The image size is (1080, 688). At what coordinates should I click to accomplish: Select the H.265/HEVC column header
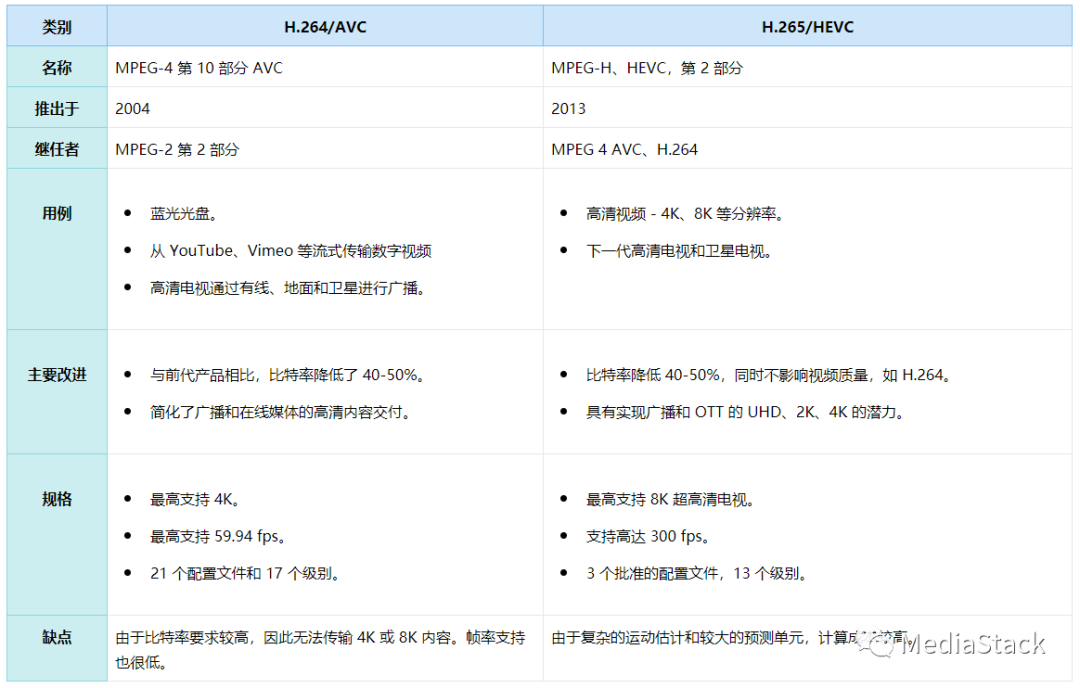tap(807, 27)
